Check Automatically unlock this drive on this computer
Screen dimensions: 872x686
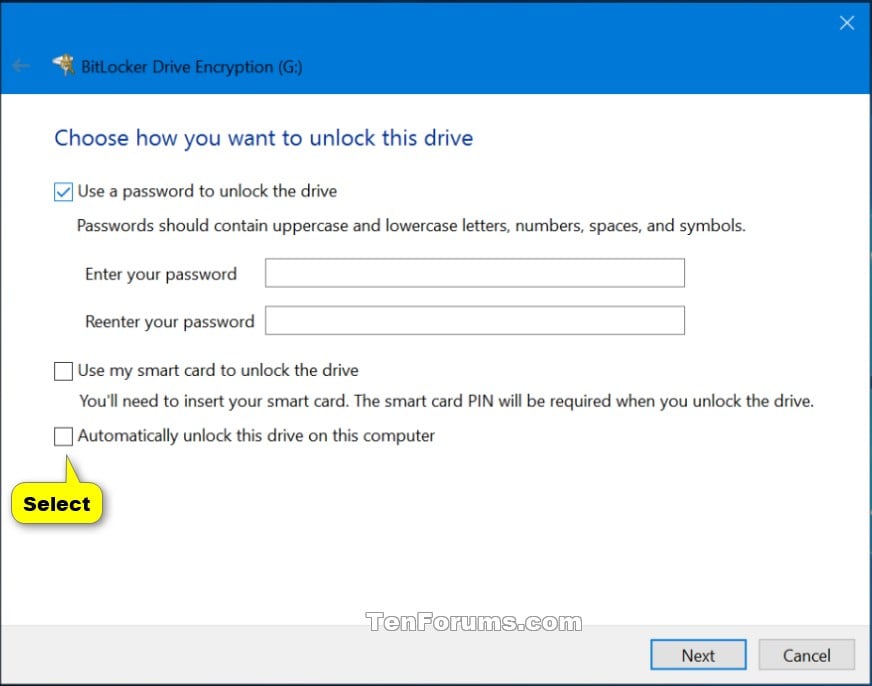(x=63, y=436)
